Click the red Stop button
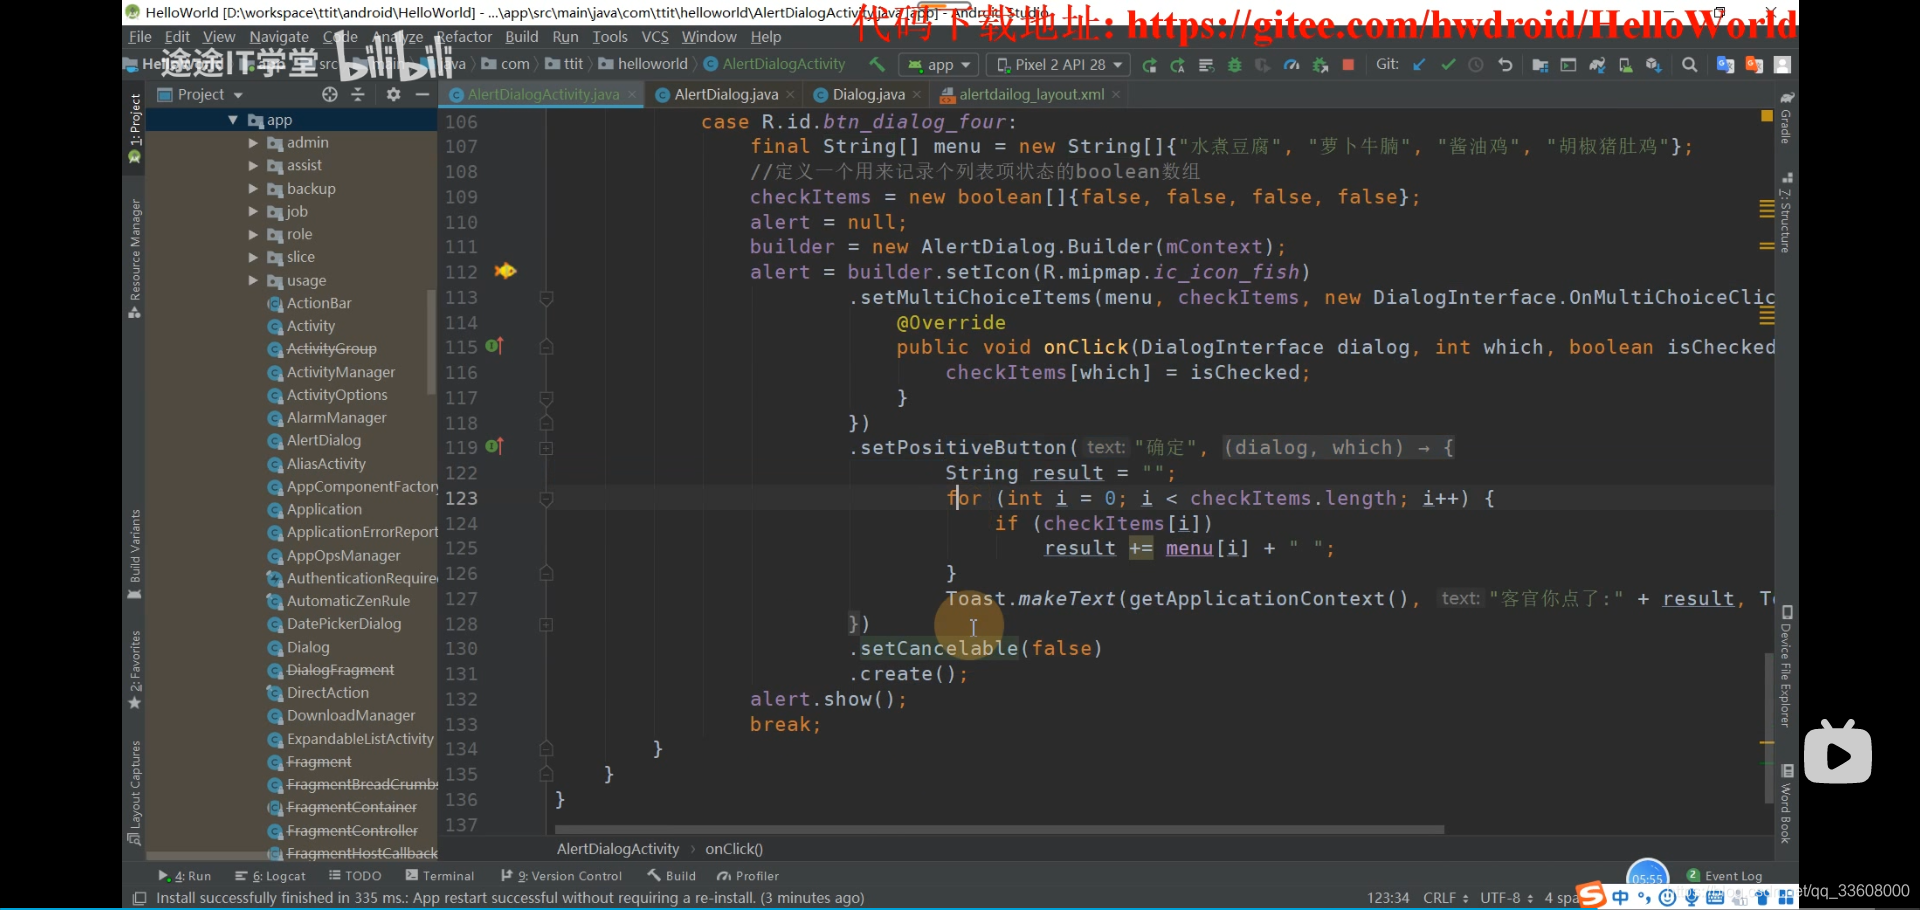This screenshot has height=910, width=1920. 1348,65
